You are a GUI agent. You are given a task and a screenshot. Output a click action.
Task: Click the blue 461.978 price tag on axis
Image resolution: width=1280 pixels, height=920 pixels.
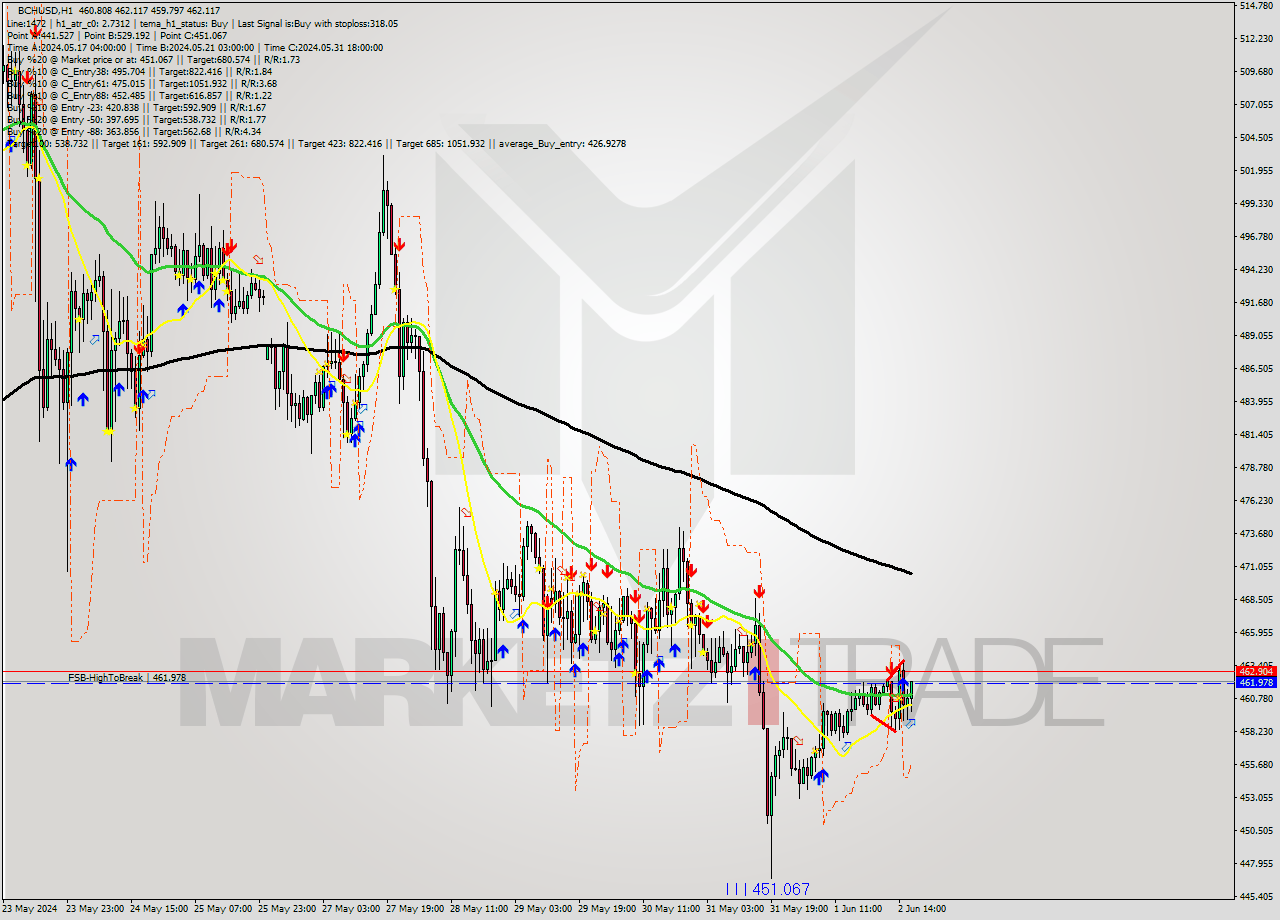tap(1256, 682)
